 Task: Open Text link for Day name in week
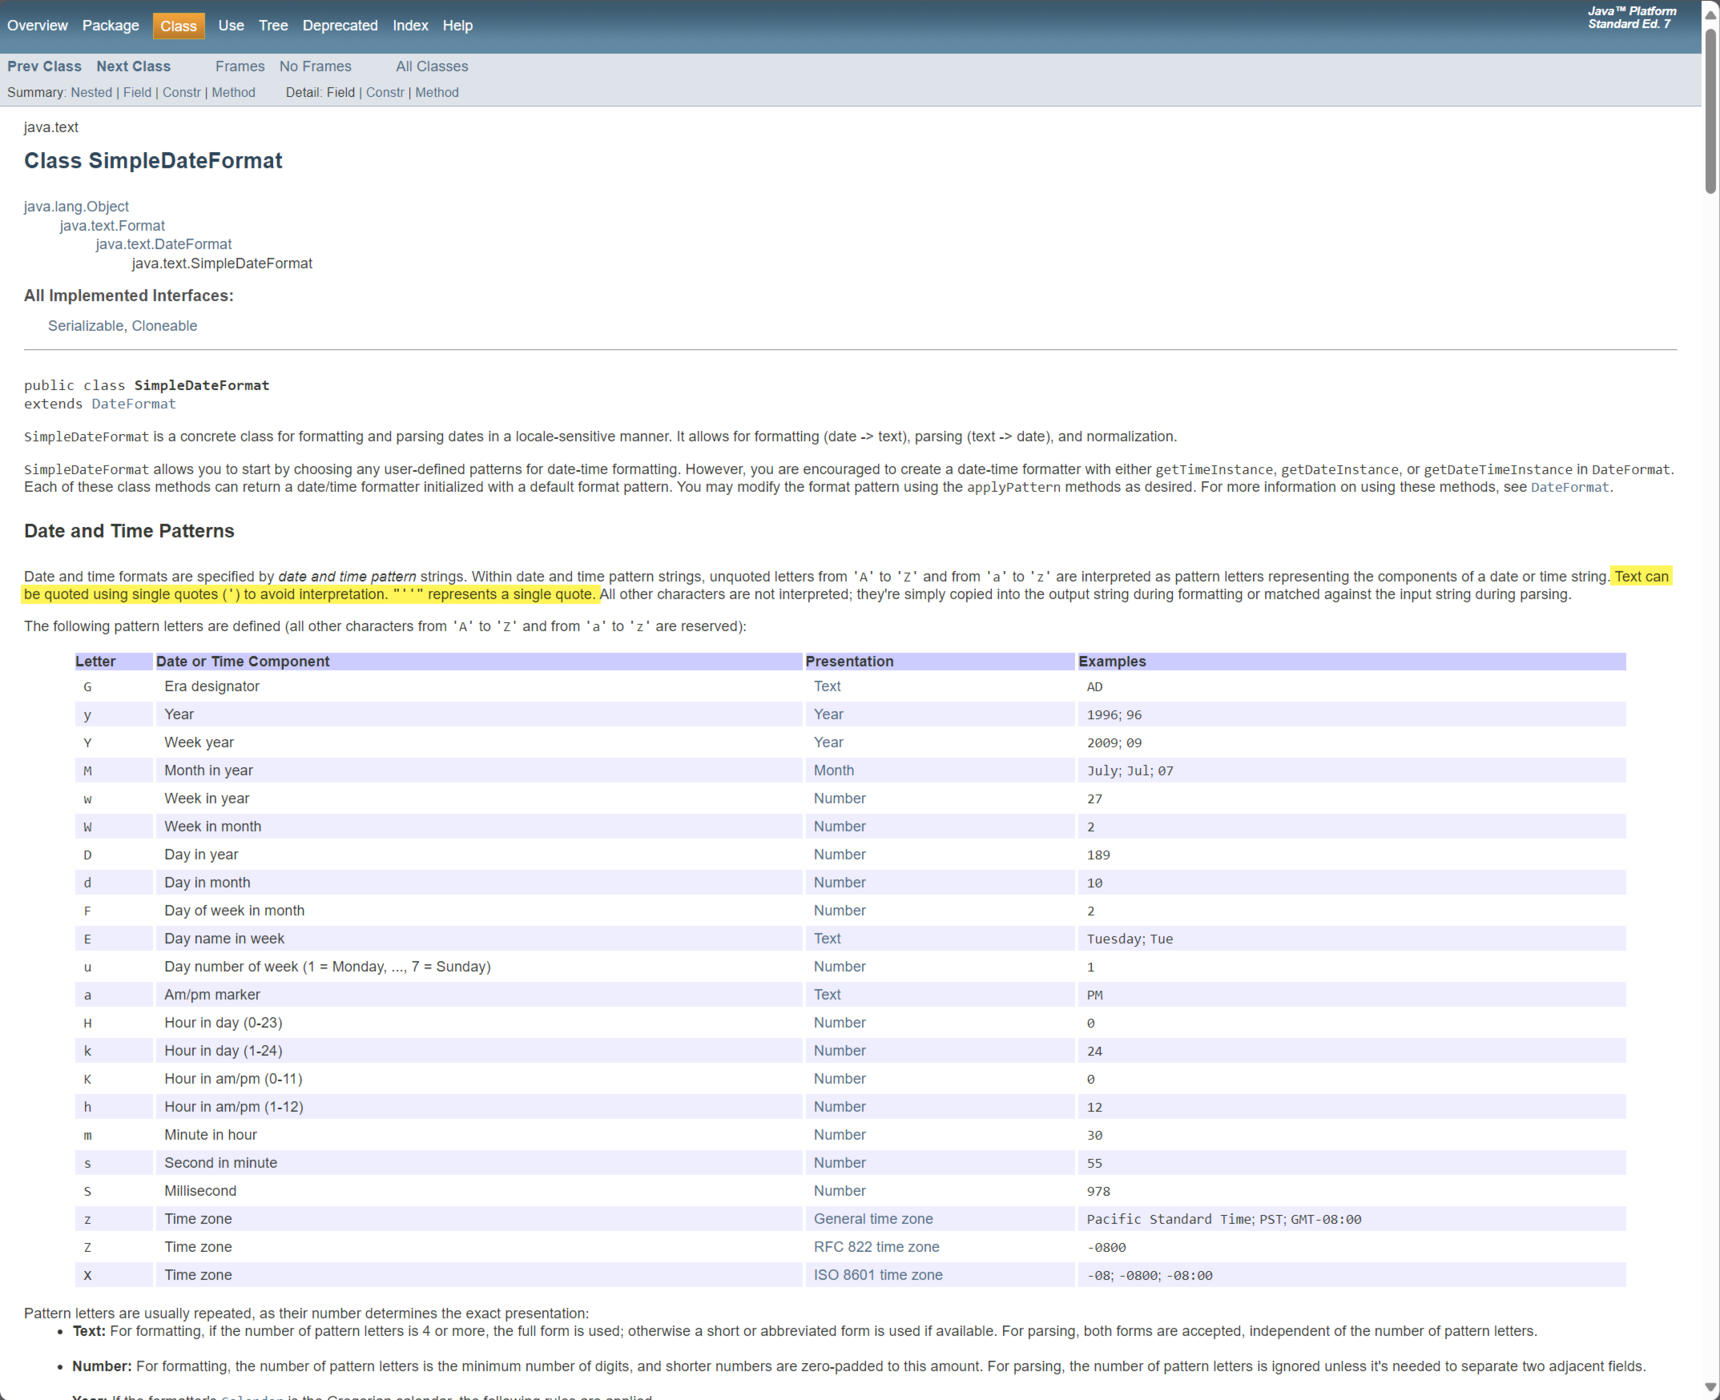coord(827,939)
